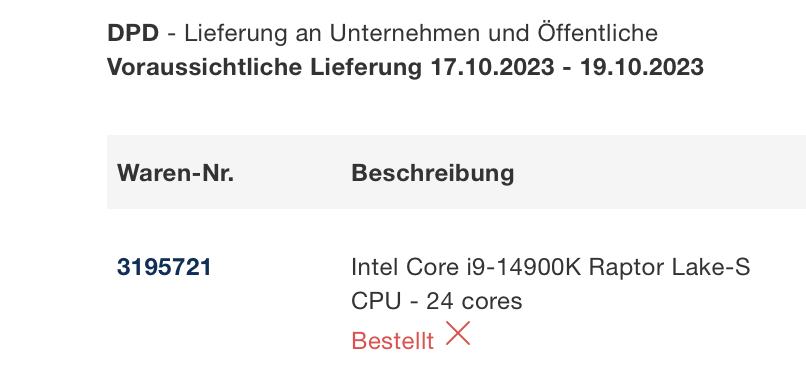
Task: Click the word Voraussichtliche in bold line
Action: tap(206, 67)
